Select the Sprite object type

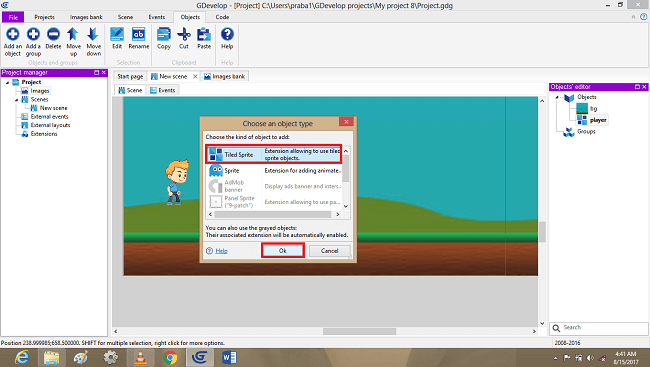click(x=274, y=170)
